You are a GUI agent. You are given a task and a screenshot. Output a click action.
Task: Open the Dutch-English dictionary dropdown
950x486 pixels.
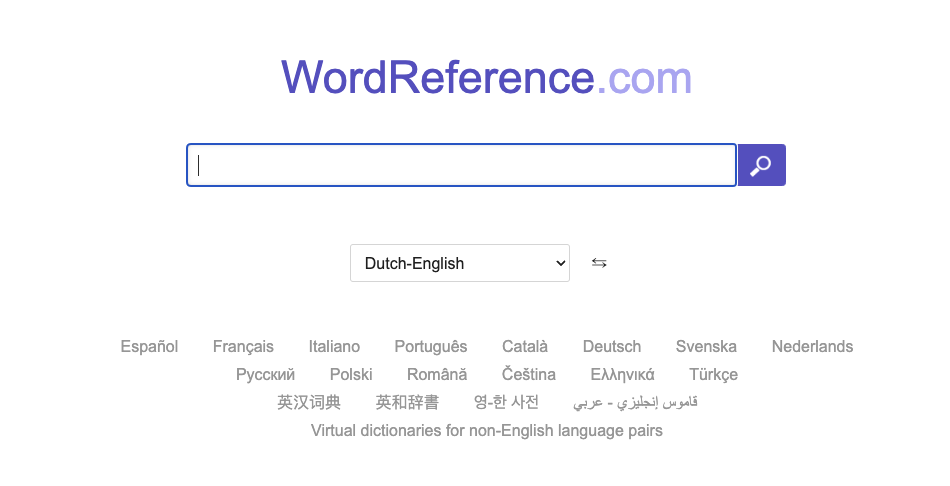460,263
